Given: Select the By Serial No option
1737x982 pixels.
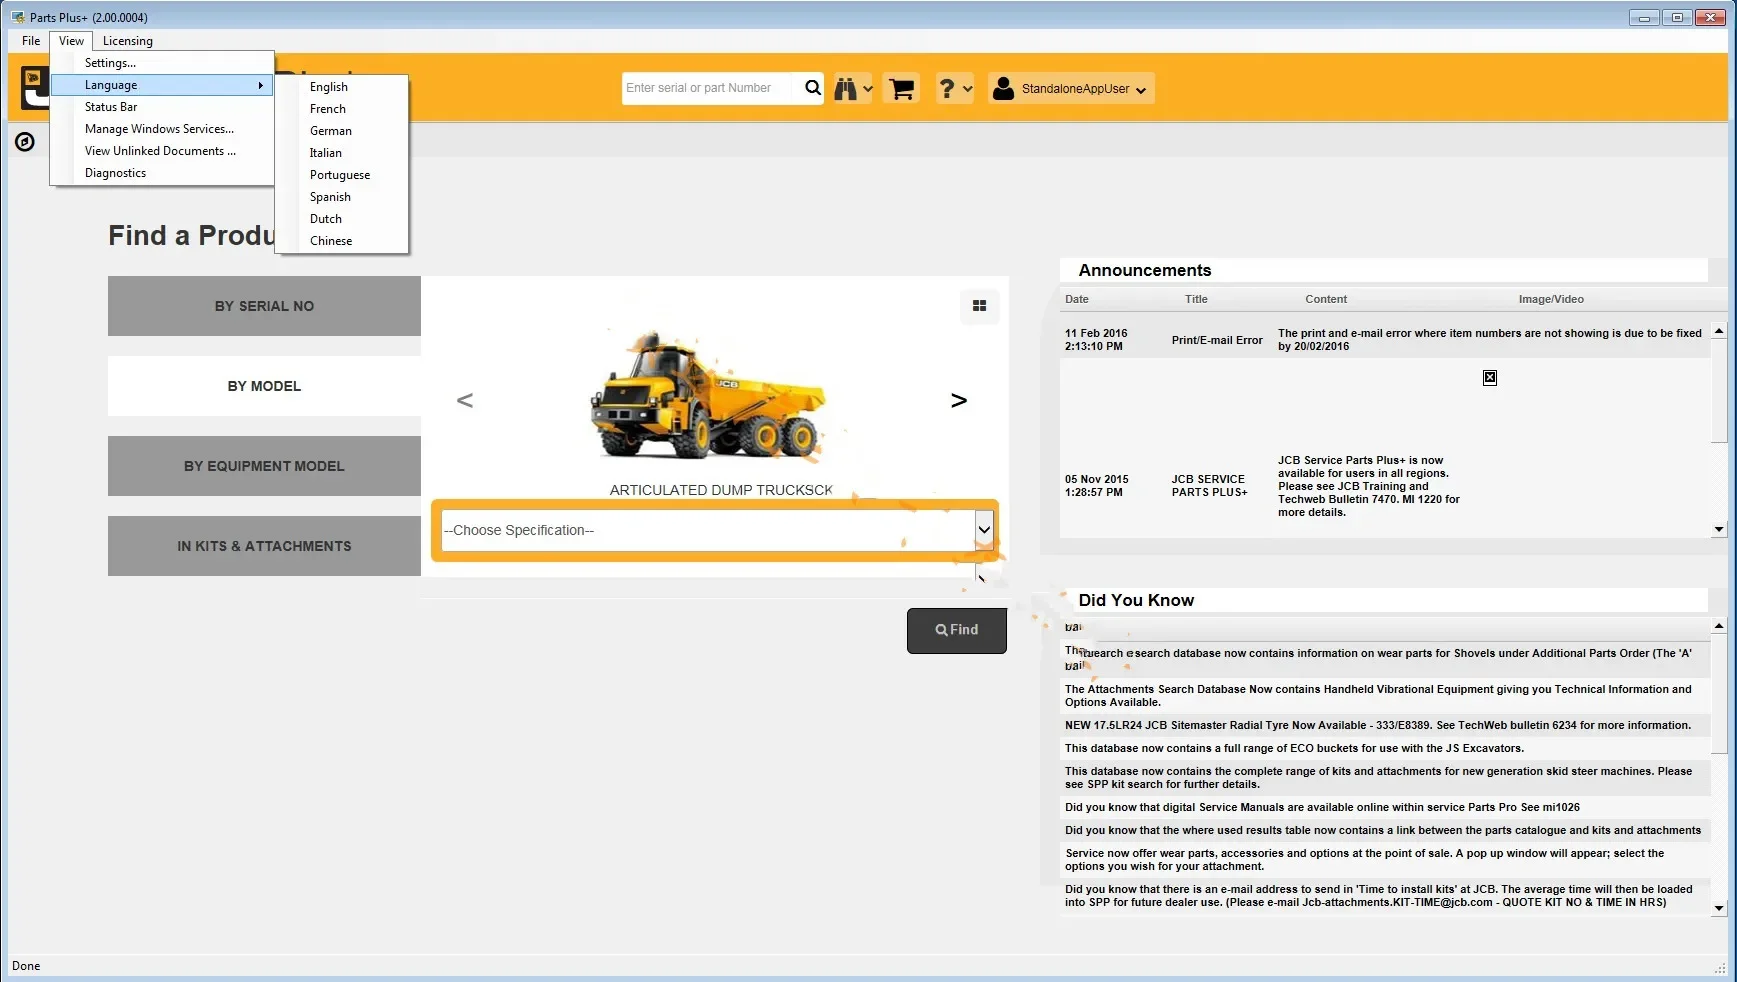Looking at the screenshot, I should 264,306.
